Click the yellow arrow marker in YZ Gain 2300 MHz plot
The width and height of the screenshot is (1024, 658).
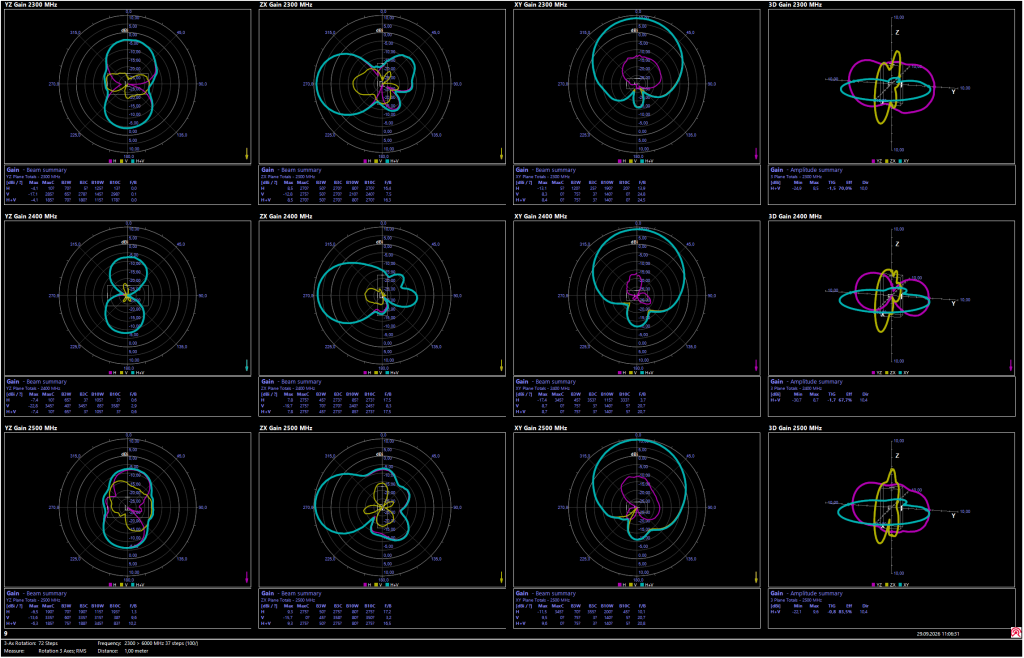click(x=246, y=153)
